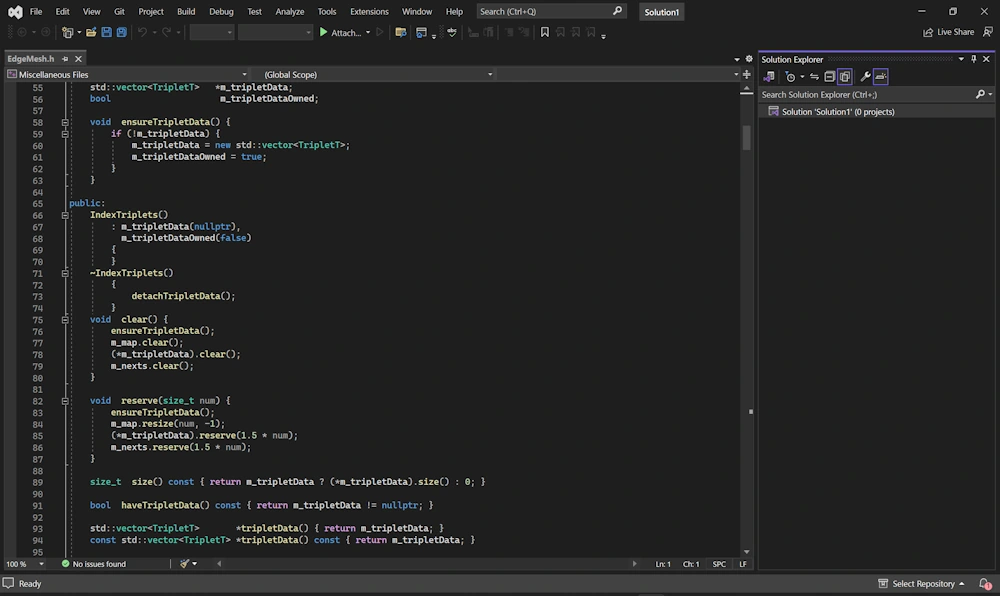
Task: Click the Save All toolbar icon
Action: point(121,32)
